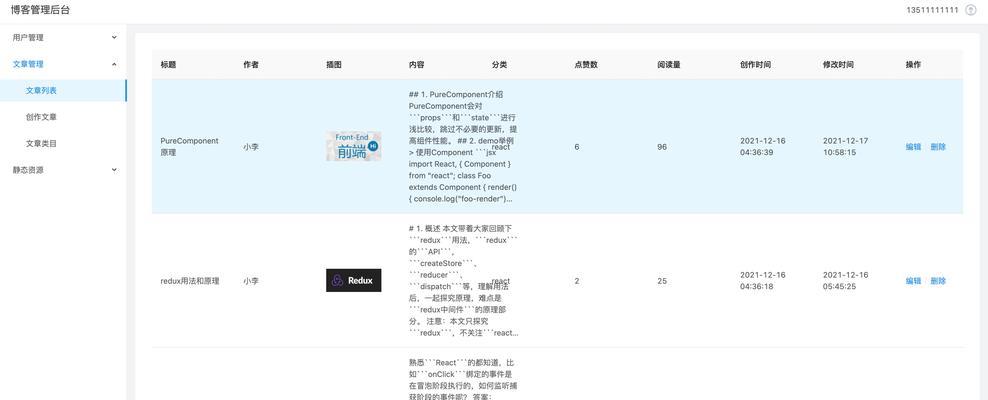Delete the redux用法和原理 article
The image size is (988, 400).
[x=938, y=281]
